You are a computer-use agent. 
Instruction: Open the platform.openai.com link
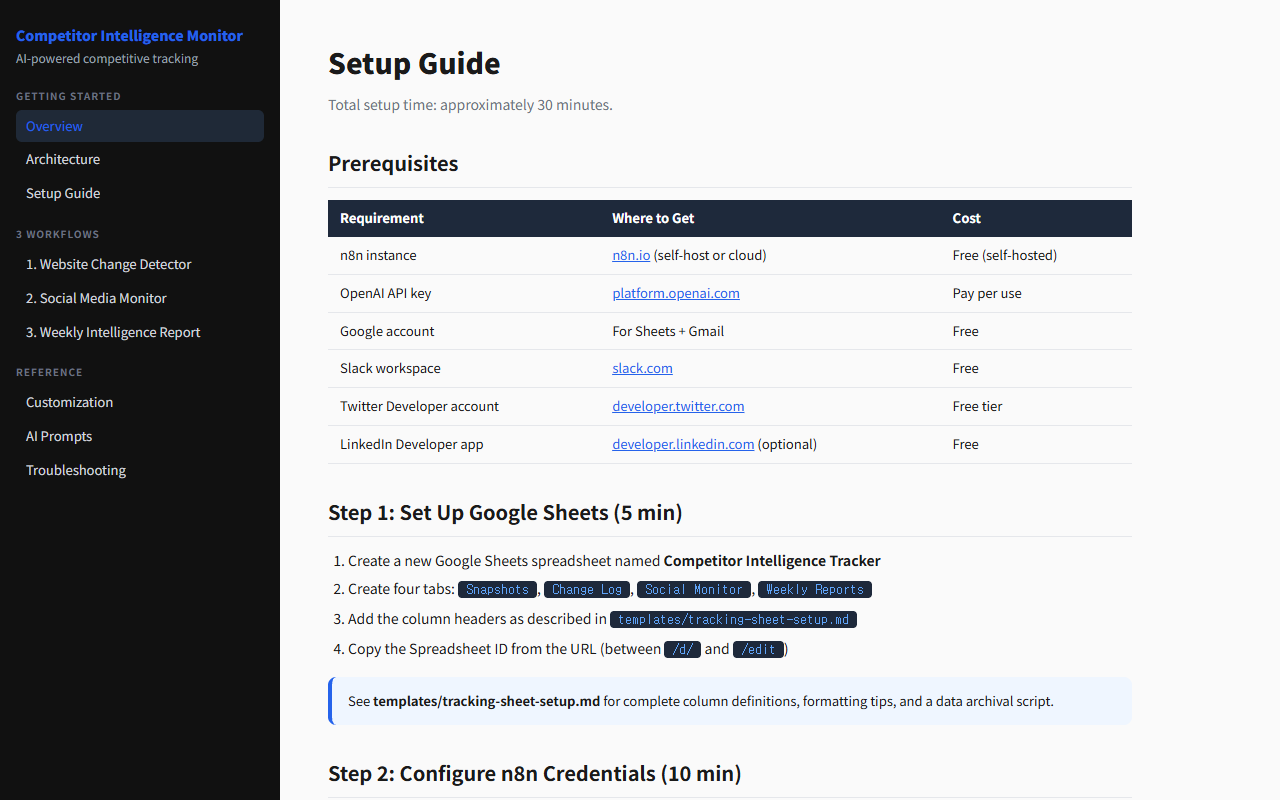676,293
